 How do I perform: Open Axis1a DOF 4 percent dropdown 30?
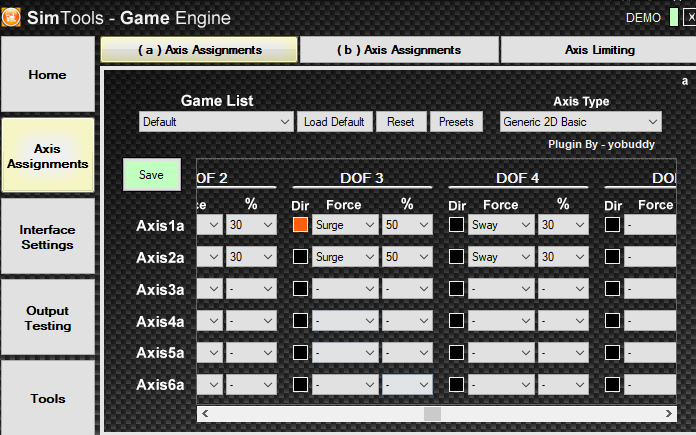coord(563,225)
